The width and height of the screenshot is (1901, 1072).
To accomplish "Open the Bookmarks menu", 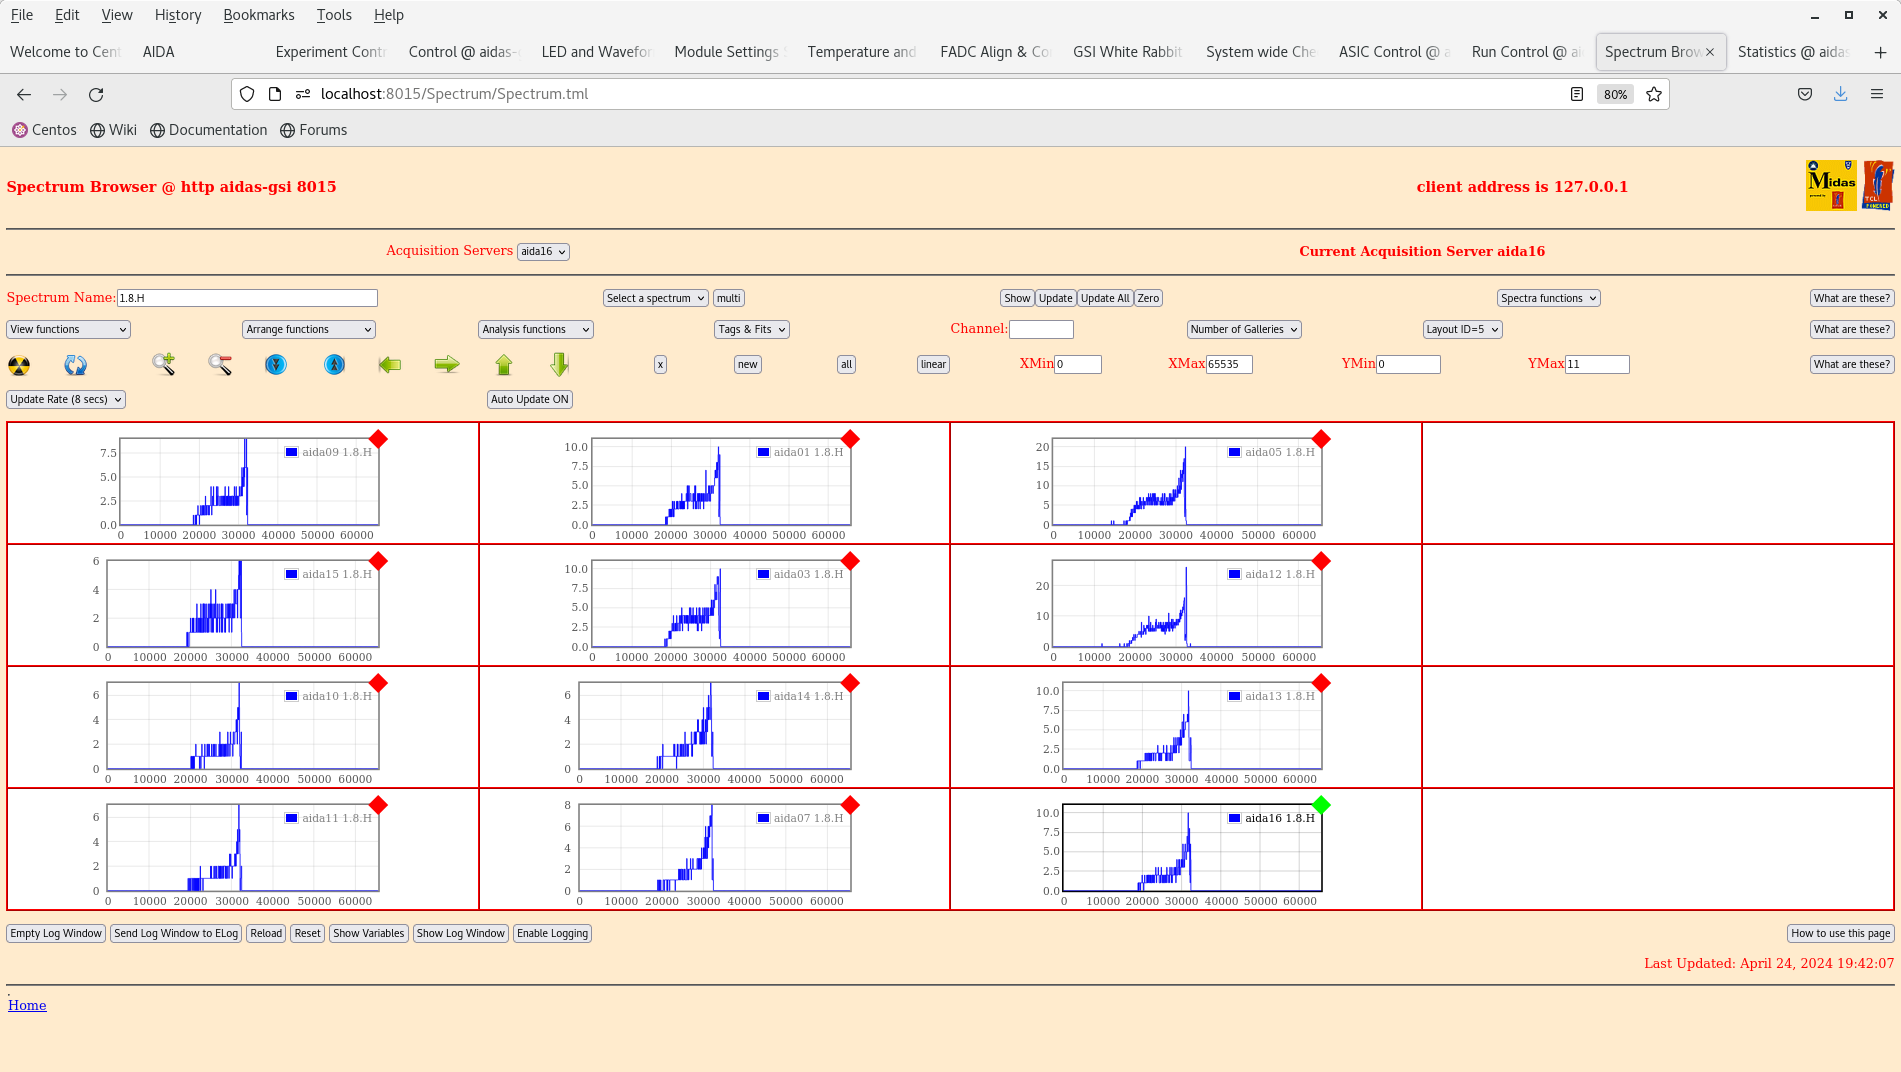I will click(x=259, y=15).
